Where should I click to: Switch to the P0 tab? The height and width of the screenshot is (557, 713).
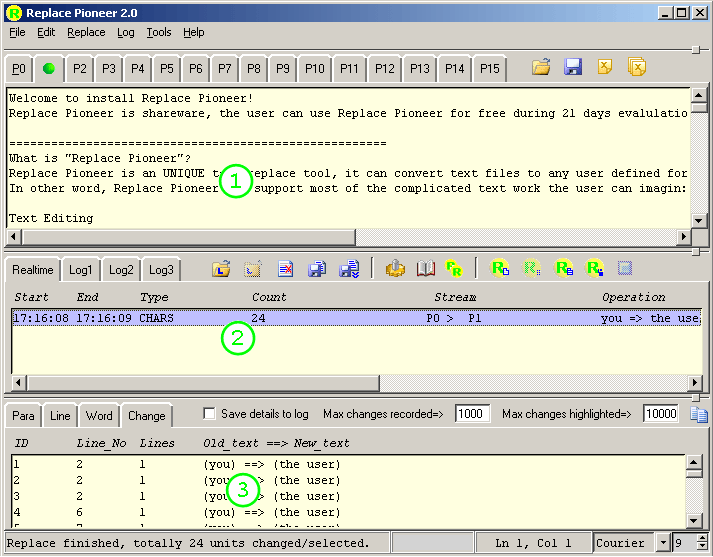tap(19, 69)
